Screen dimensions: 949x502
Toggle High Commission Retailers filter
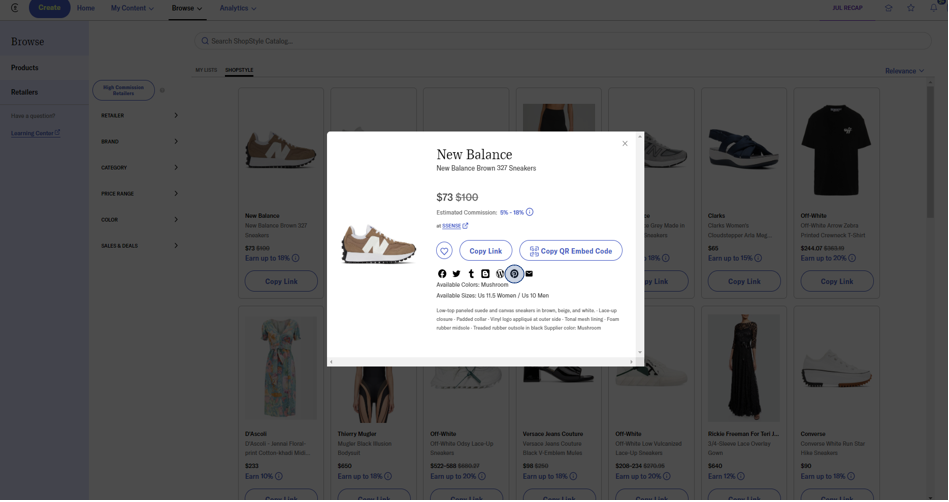pos(123,91)
